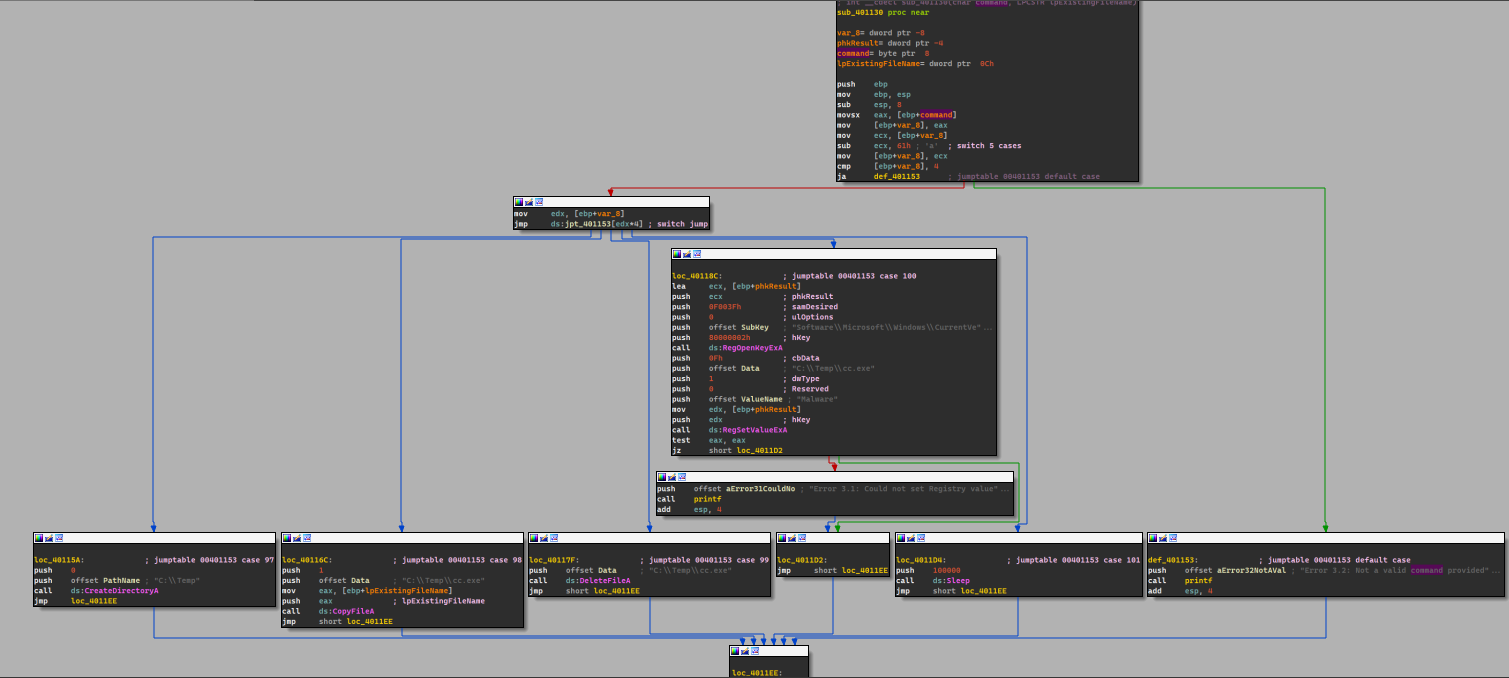Click the group nodes icon on the case 98 block

click(x=307, y=538)
